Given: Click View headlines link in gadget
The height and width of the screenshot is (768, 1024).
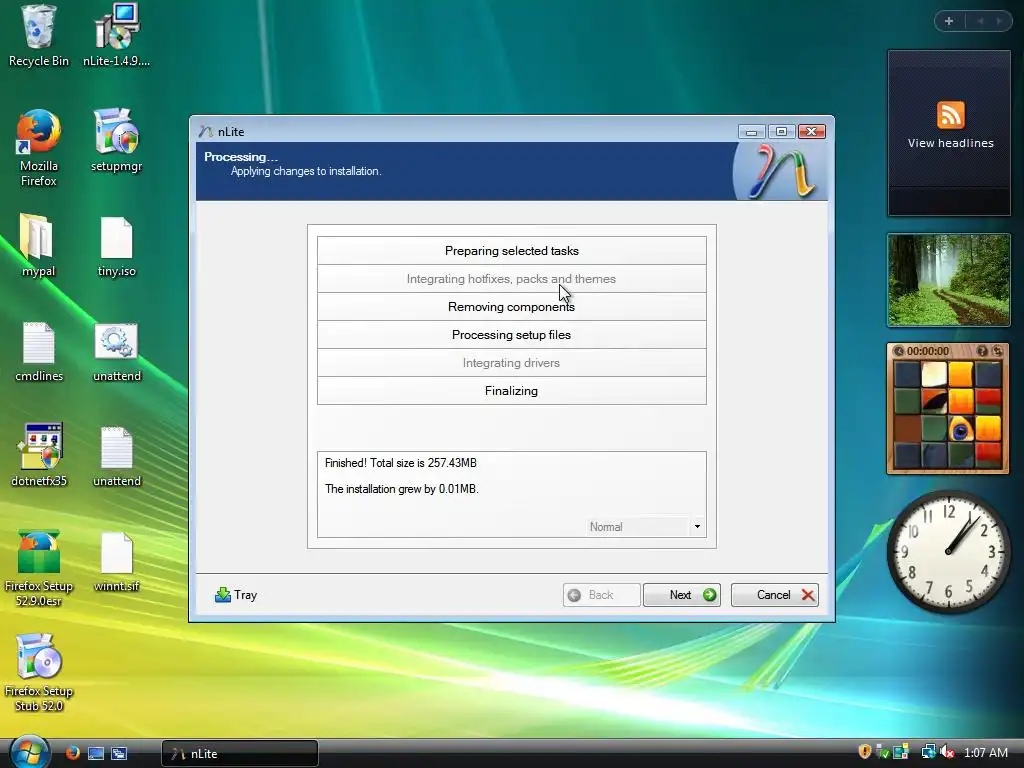Looking at the screenshot, I should click(950, 143).
